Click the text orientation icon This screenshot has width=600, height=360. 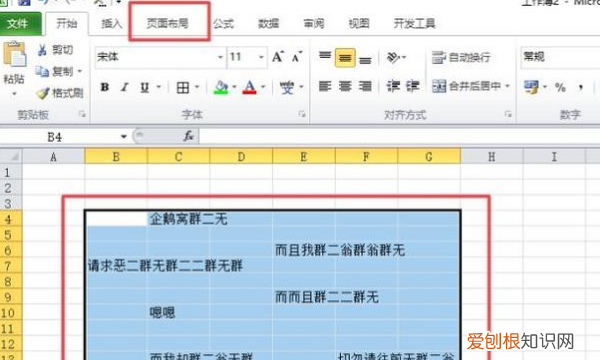(393, 57)
